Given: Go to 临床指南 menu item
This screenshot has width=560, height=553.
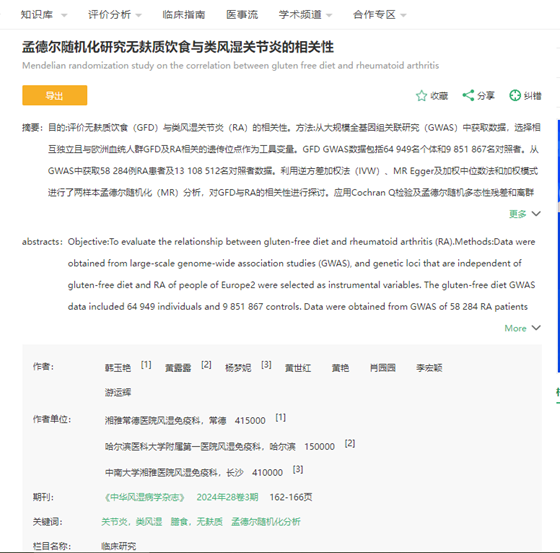Looking at the screenshot, I should pyautogui.click(x=184, y=15).
